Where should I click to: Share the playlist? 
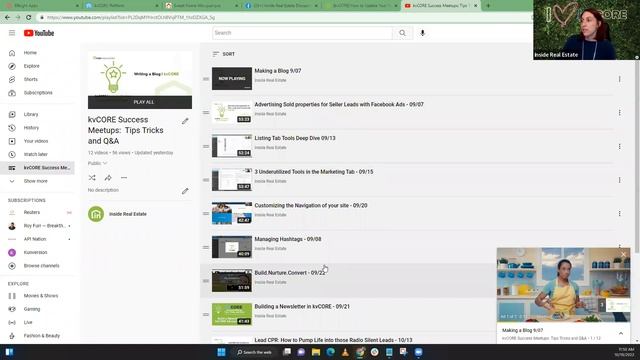coord(108,178)
